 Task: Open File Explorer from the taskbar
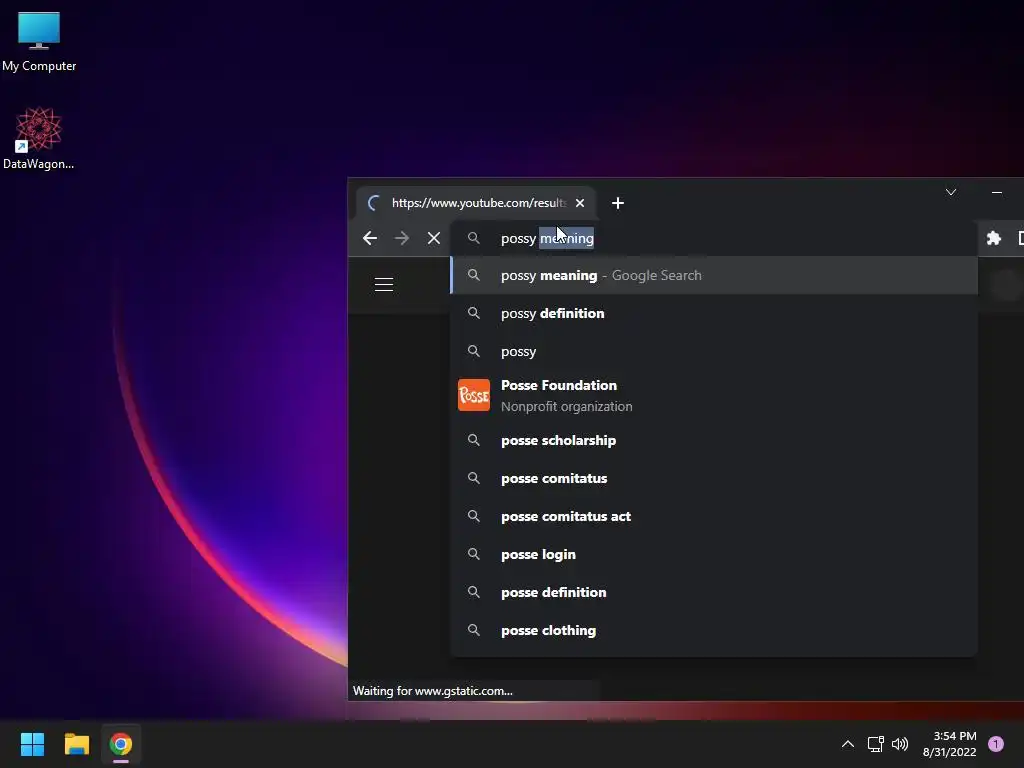click(x=76, y=744)
